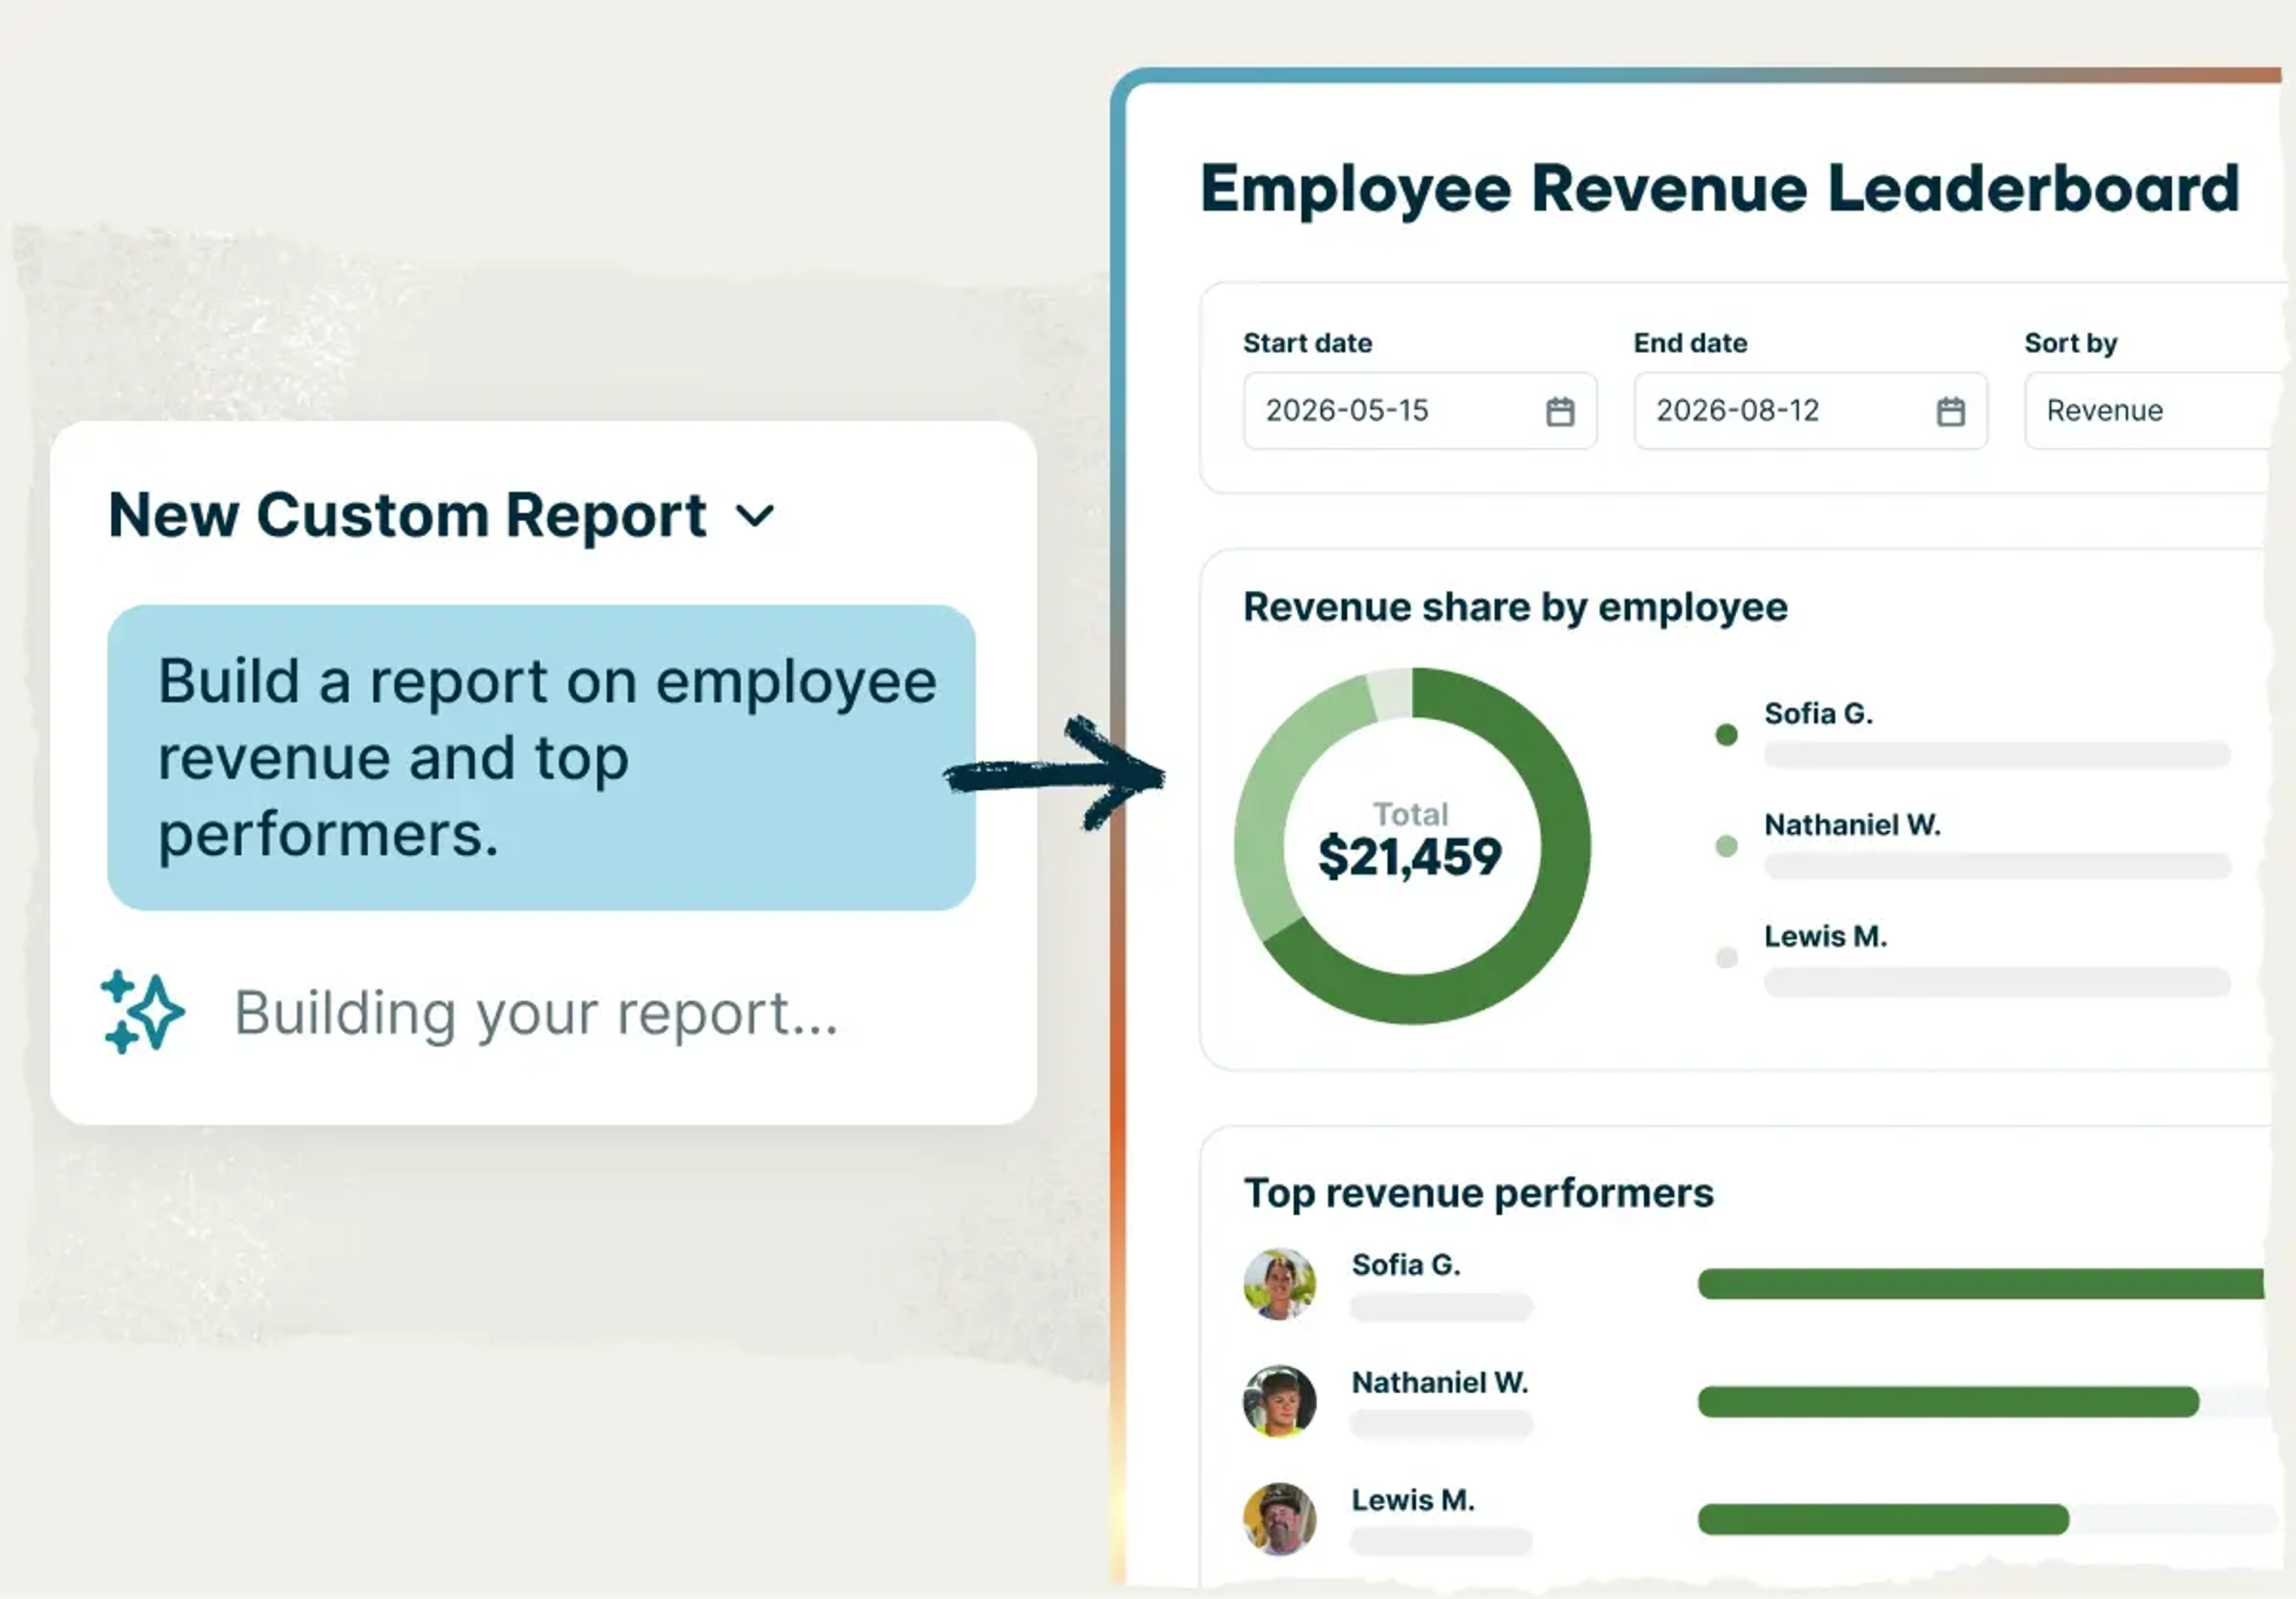This screenshot has height=1599, width=2296.
Task: Click Nathaniel W. name in revenue share legend
Action: (x=1852, y=825)
